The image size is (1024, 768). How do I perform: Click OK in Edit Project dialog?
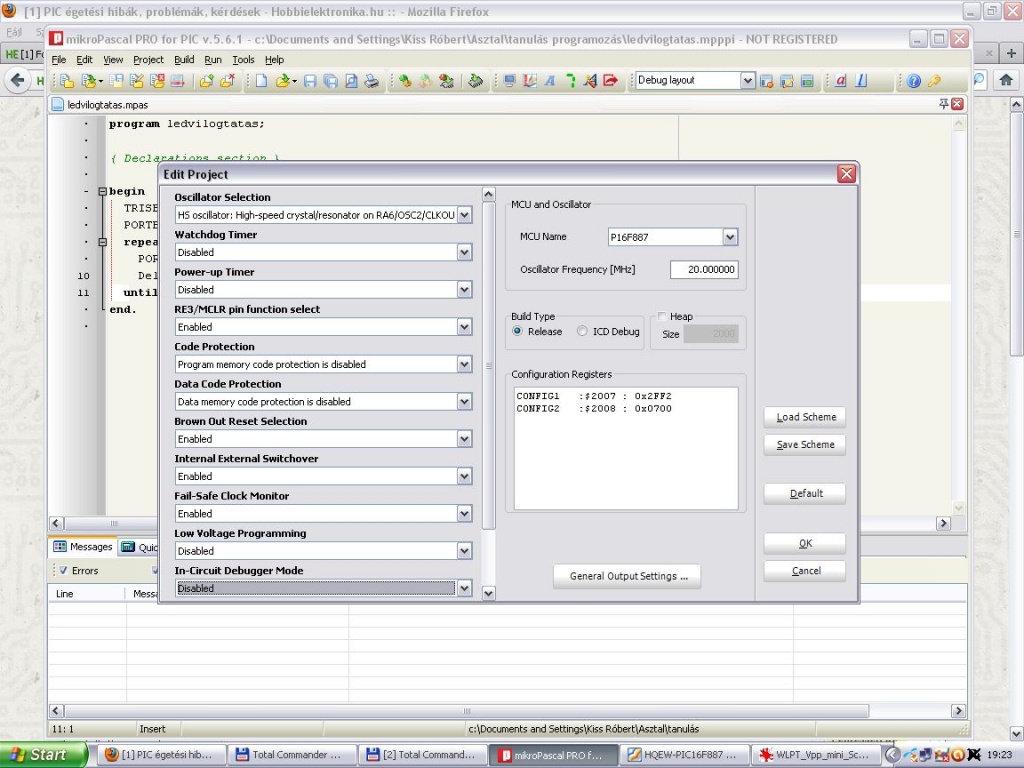tap(805, 543)
